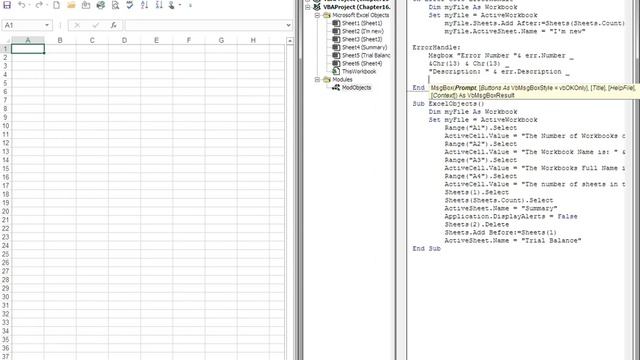Select Sheet6 (Sheet4) in project tree
Image resolution: width=640 pixels, height=360 pixels.
[x=362, y=64]
